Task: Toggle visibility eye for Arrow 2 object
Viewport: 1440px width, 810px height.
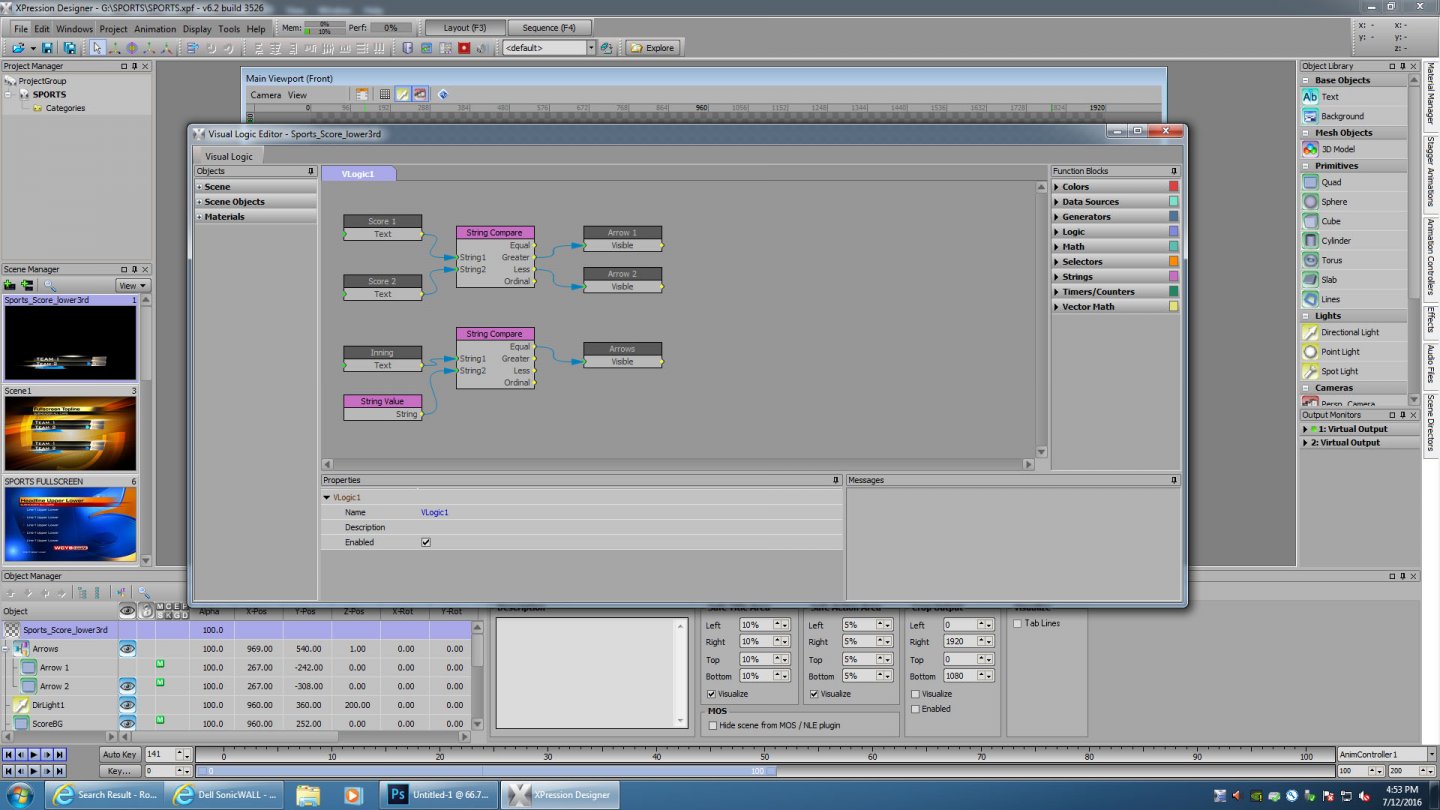Action: pos(128,686)
